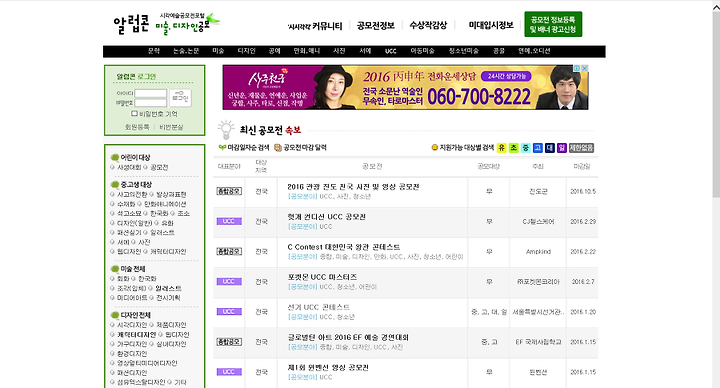Screen dimensions: 720x388
Task: Select the 미술 category in black bar
Action: 218,51
